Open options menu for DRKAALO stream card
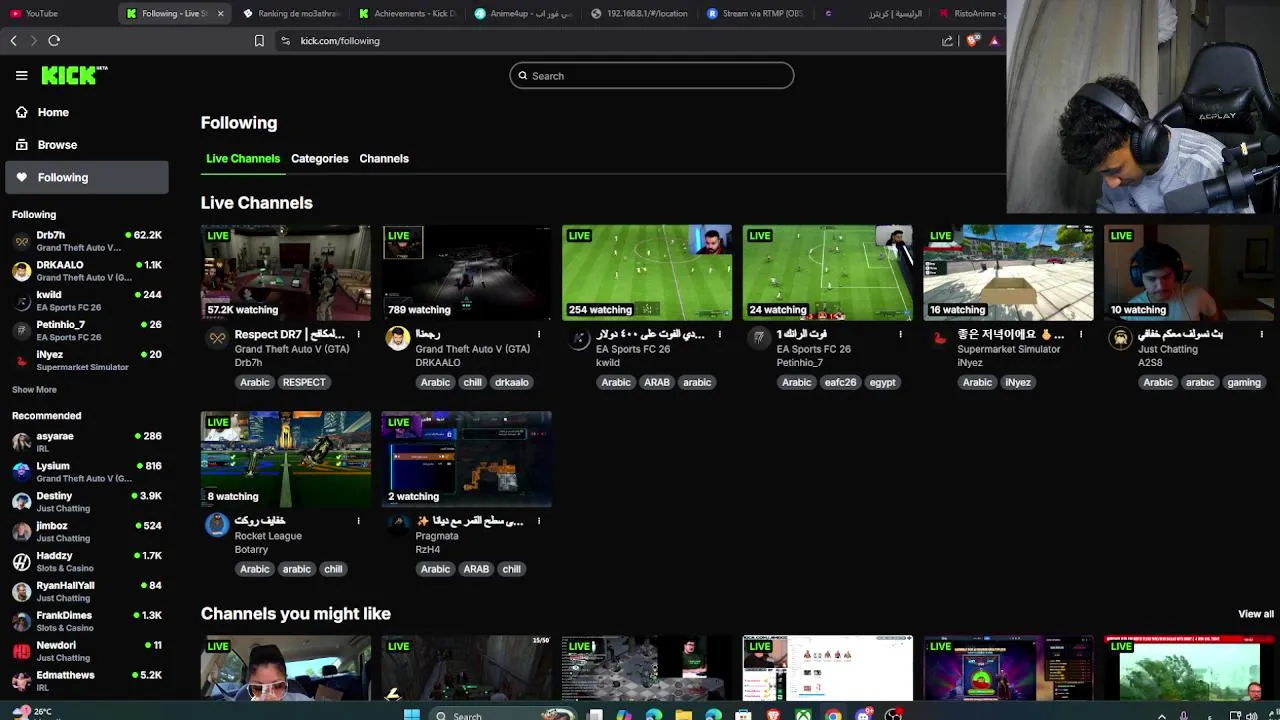Viewport: 1280px width, 720px height. [539, 334]
